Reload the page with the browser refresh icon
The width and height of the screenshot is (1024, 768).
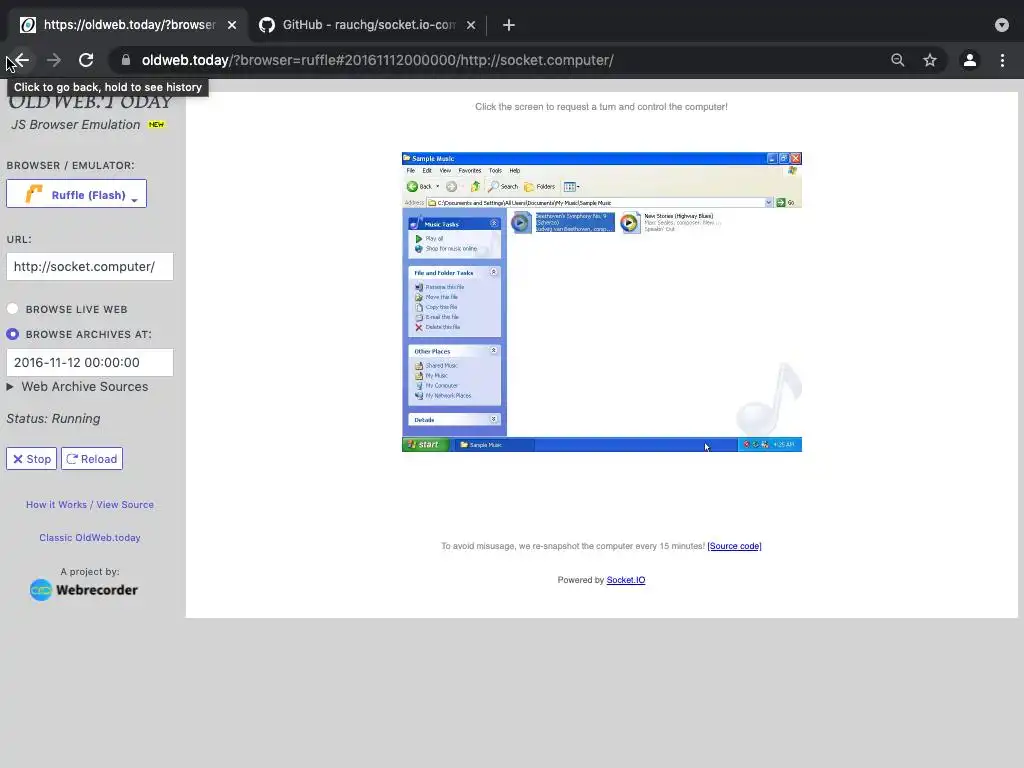86,60
